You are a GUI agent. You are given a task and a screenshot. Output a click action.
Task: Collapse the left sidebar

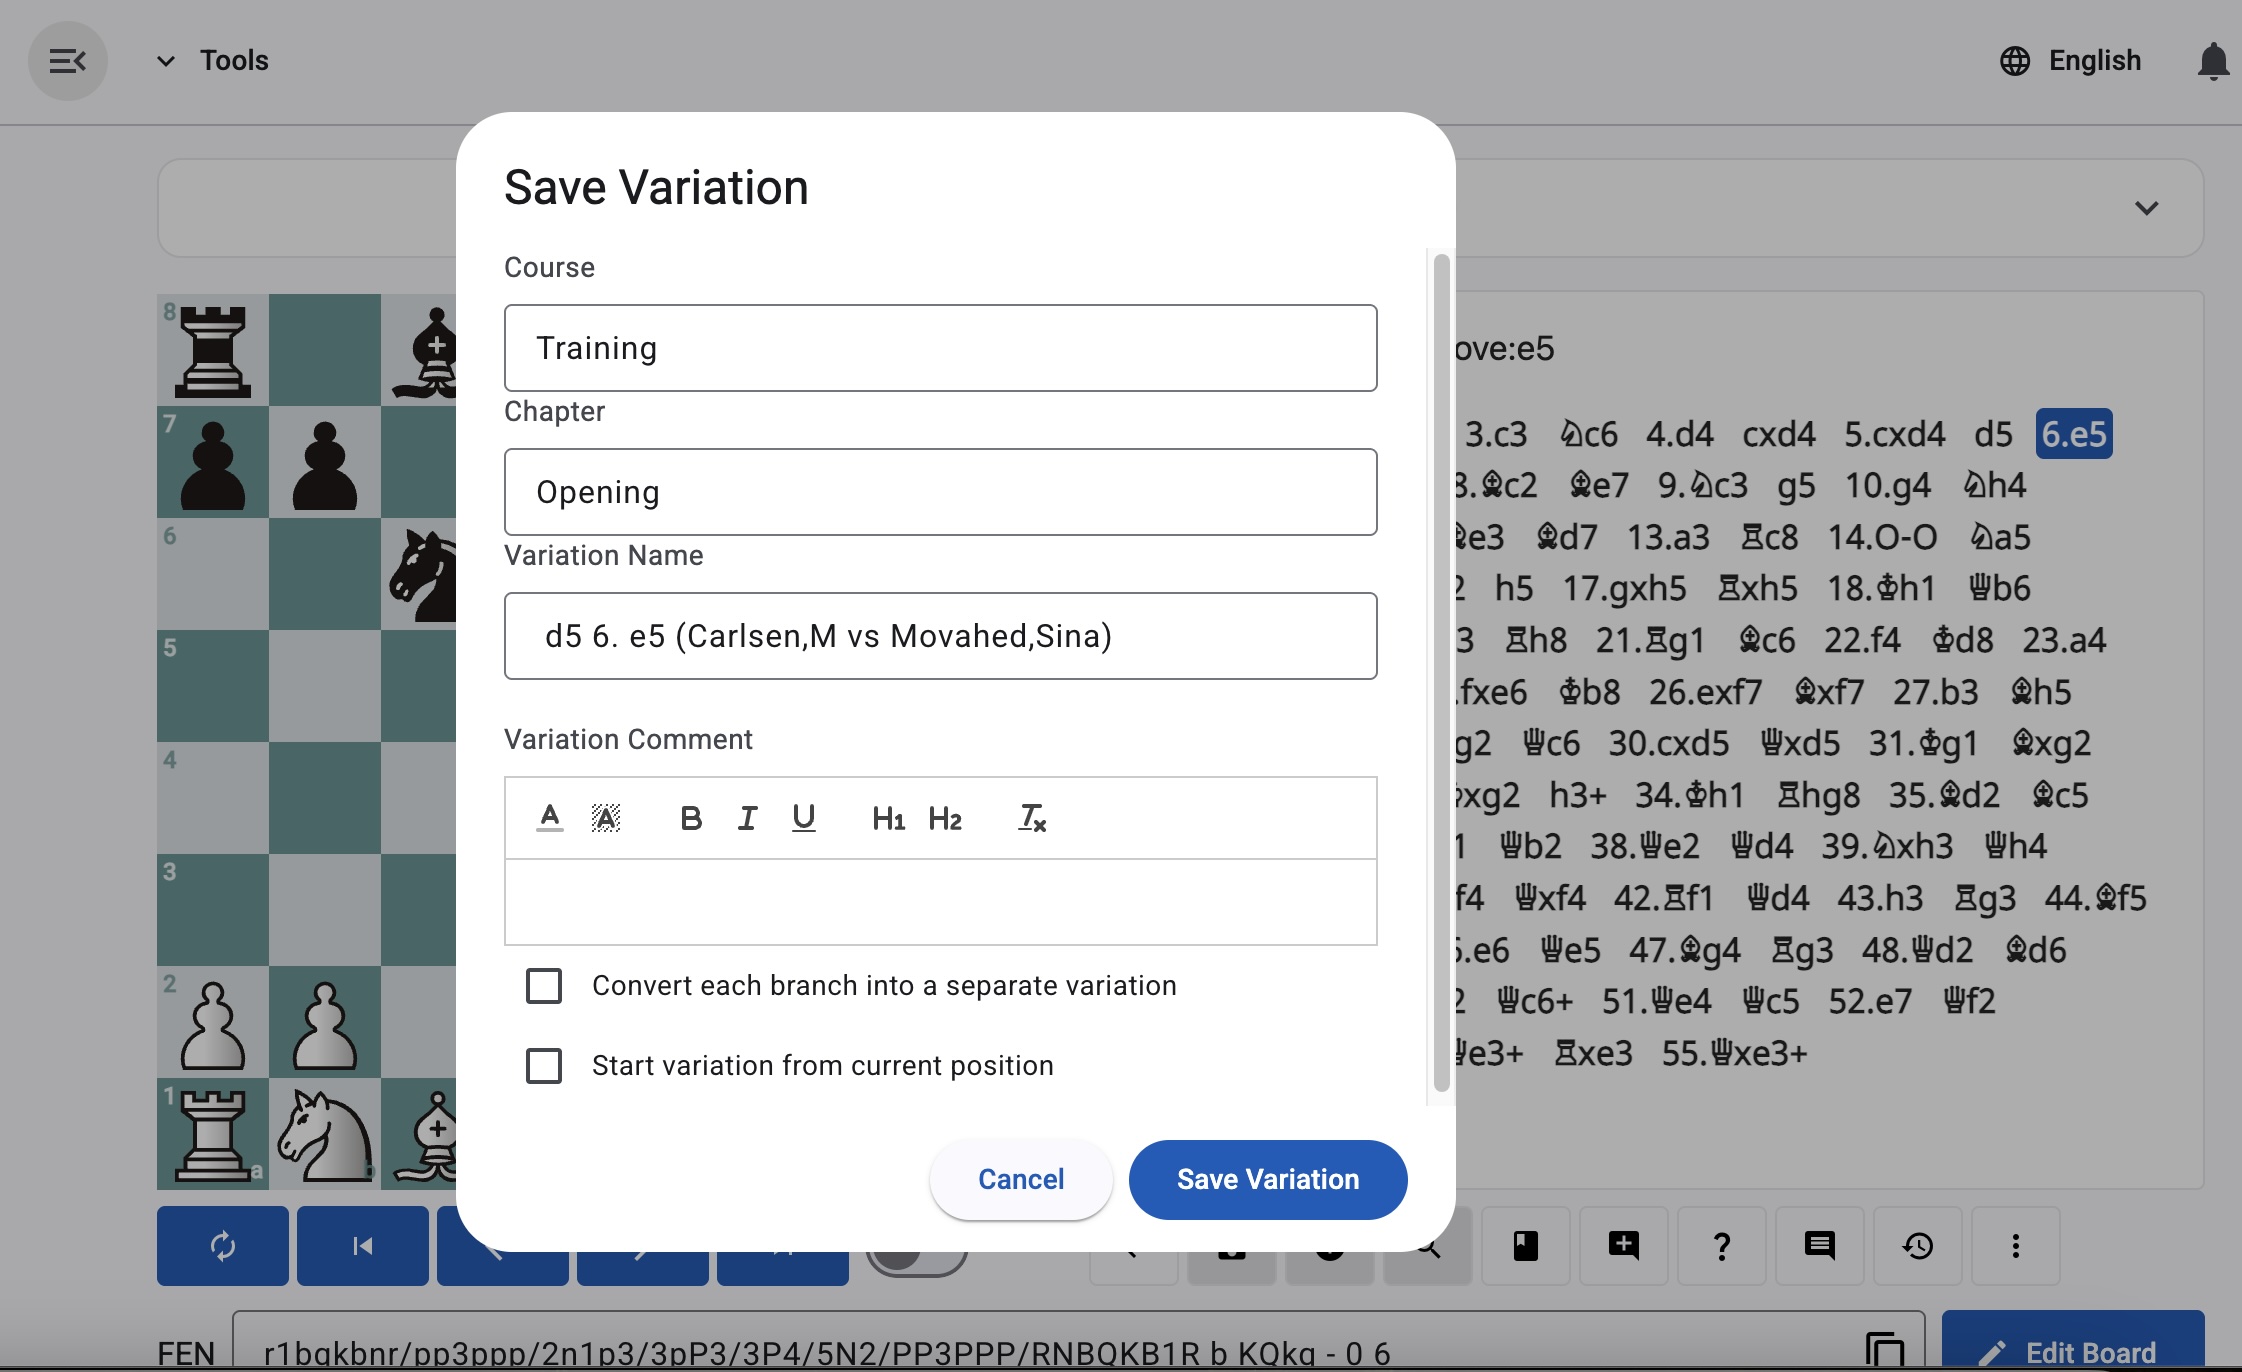68,60
